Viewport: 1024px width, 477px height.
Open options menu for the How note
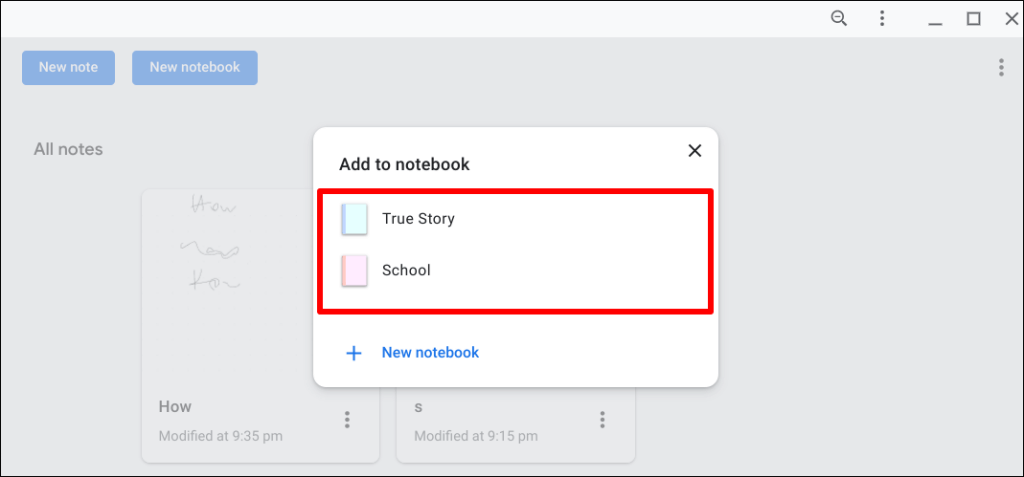click(x=347, y=420)
